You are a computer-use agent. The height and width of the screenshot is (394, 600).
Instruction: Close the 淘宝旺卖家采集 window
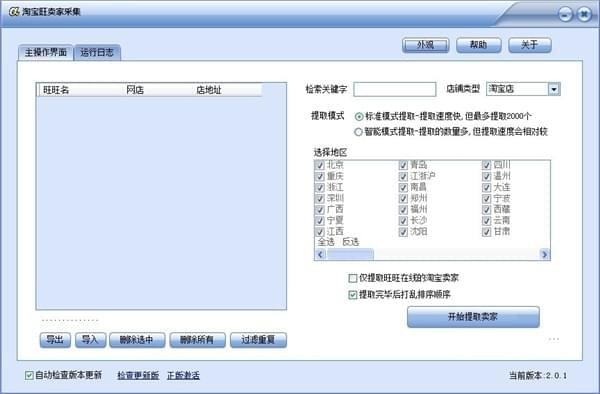584,15
